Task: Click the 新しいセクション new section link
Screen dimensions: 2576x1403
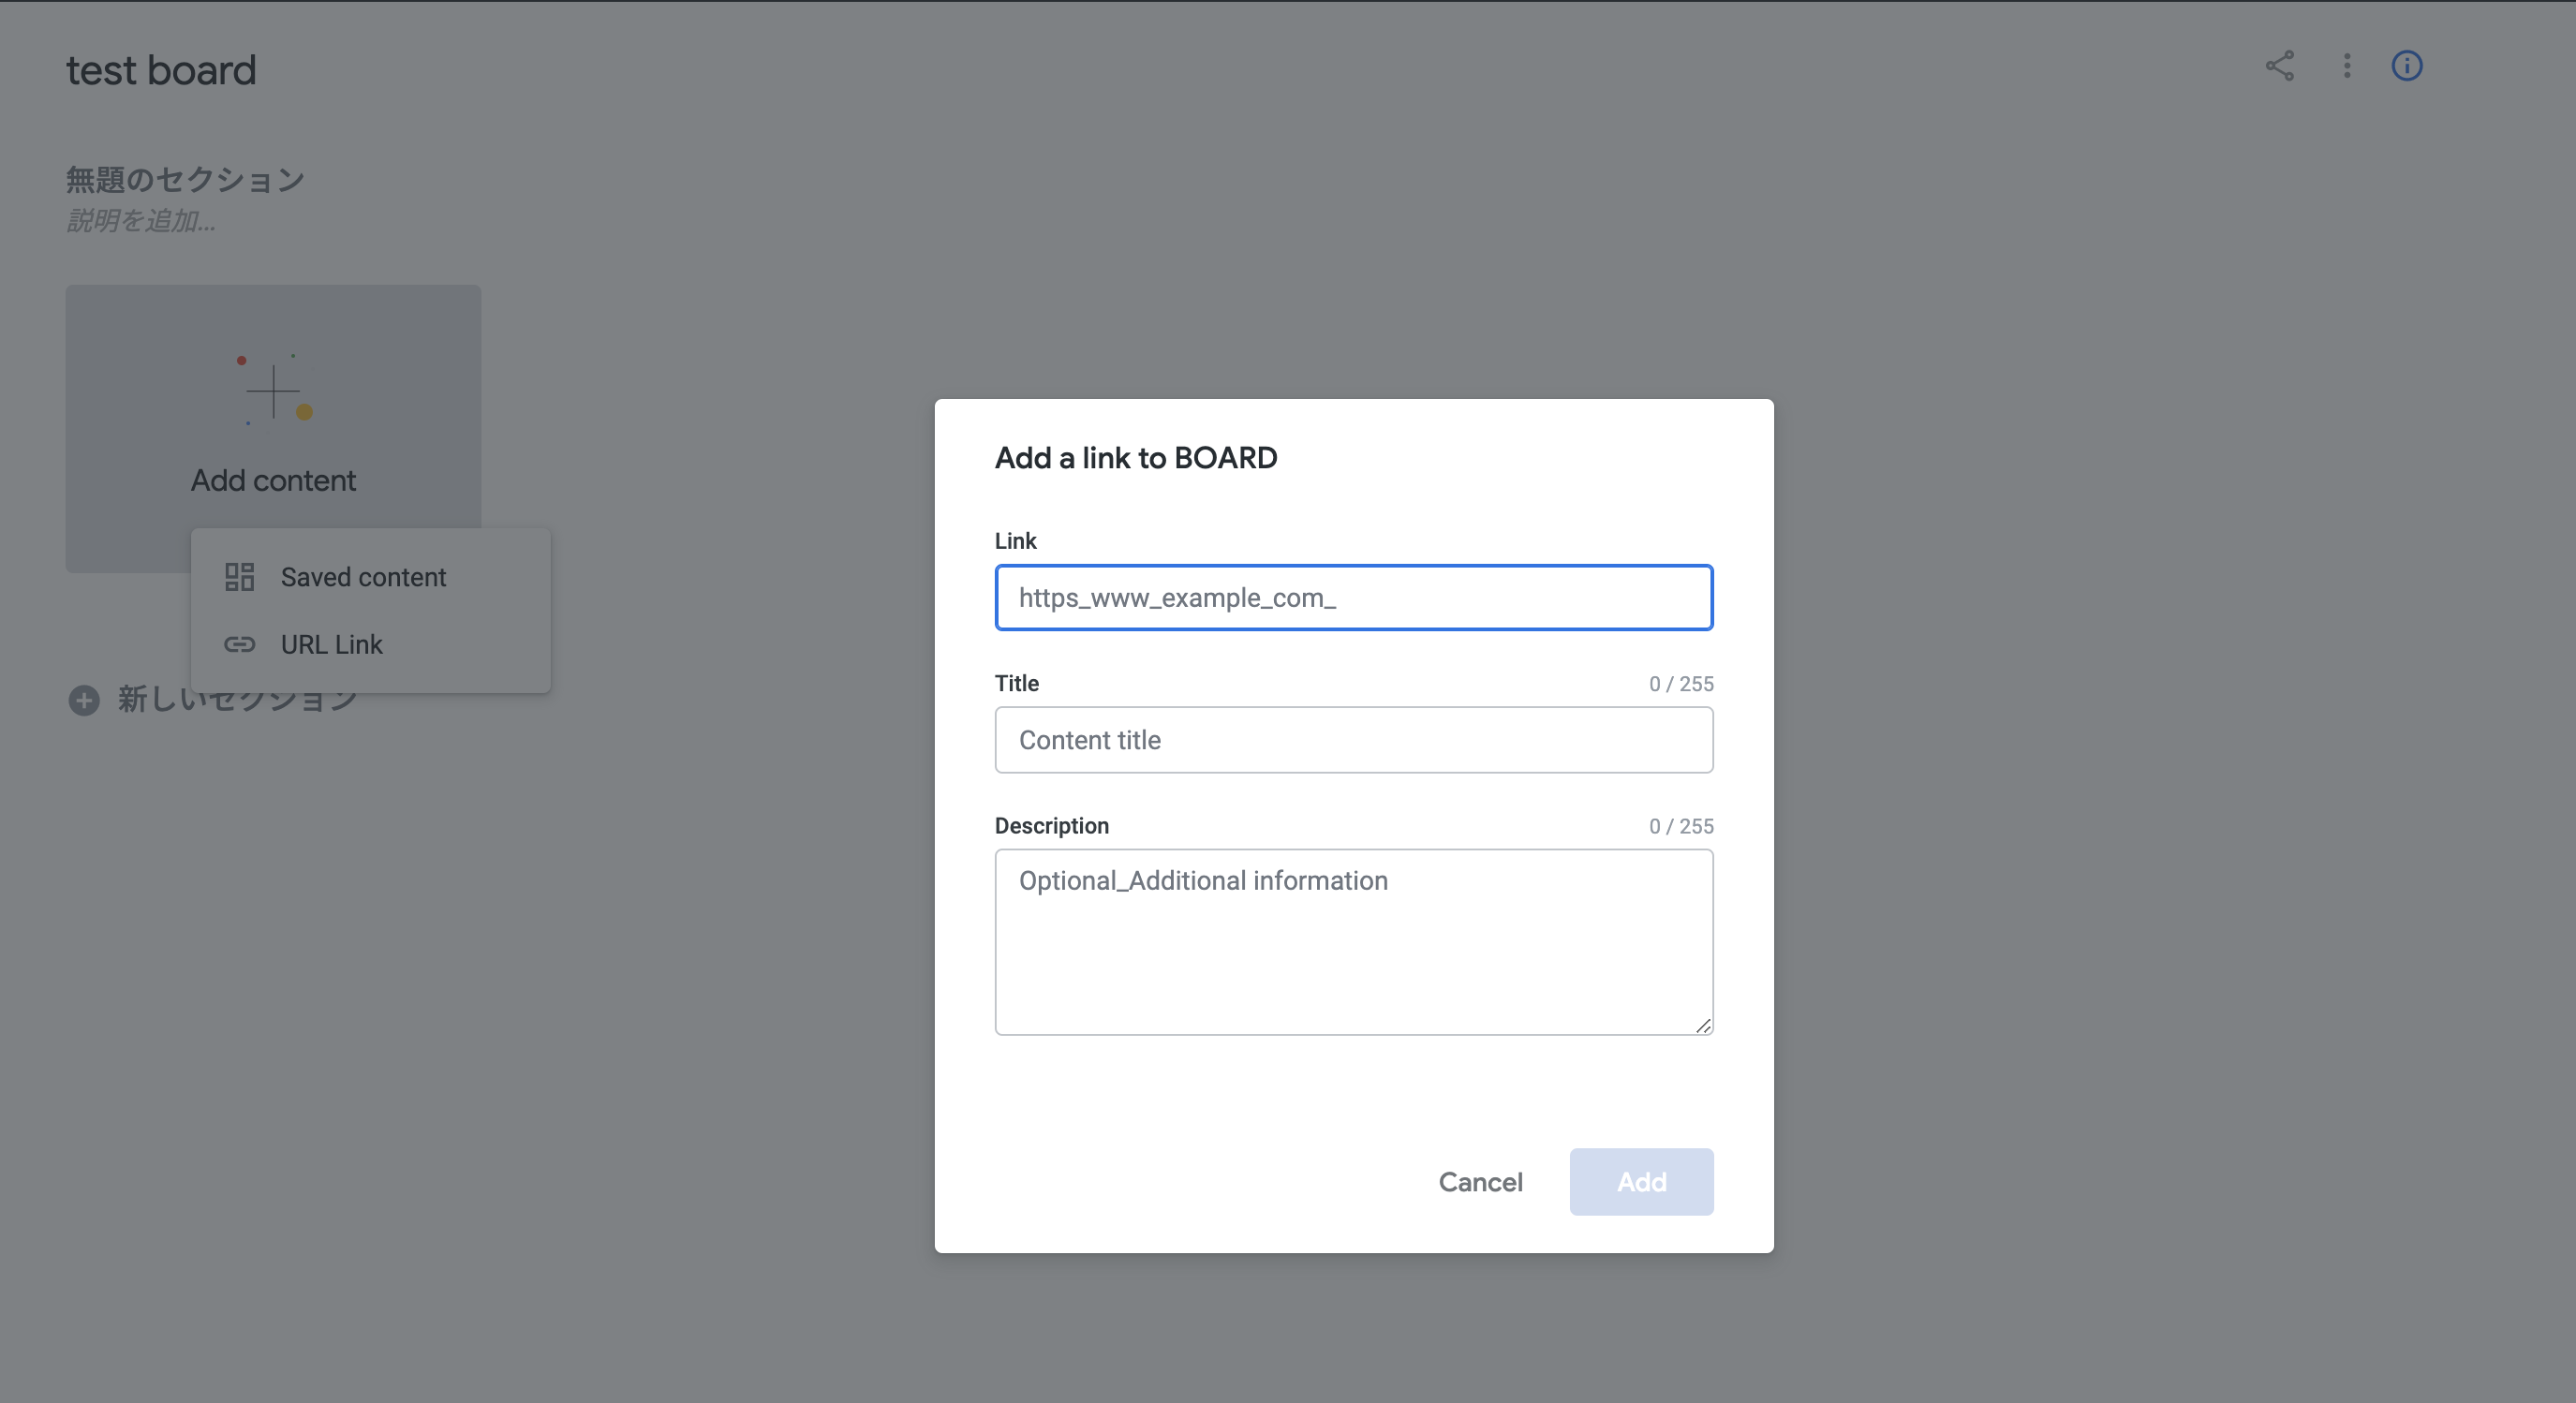Action: [237, 699]
